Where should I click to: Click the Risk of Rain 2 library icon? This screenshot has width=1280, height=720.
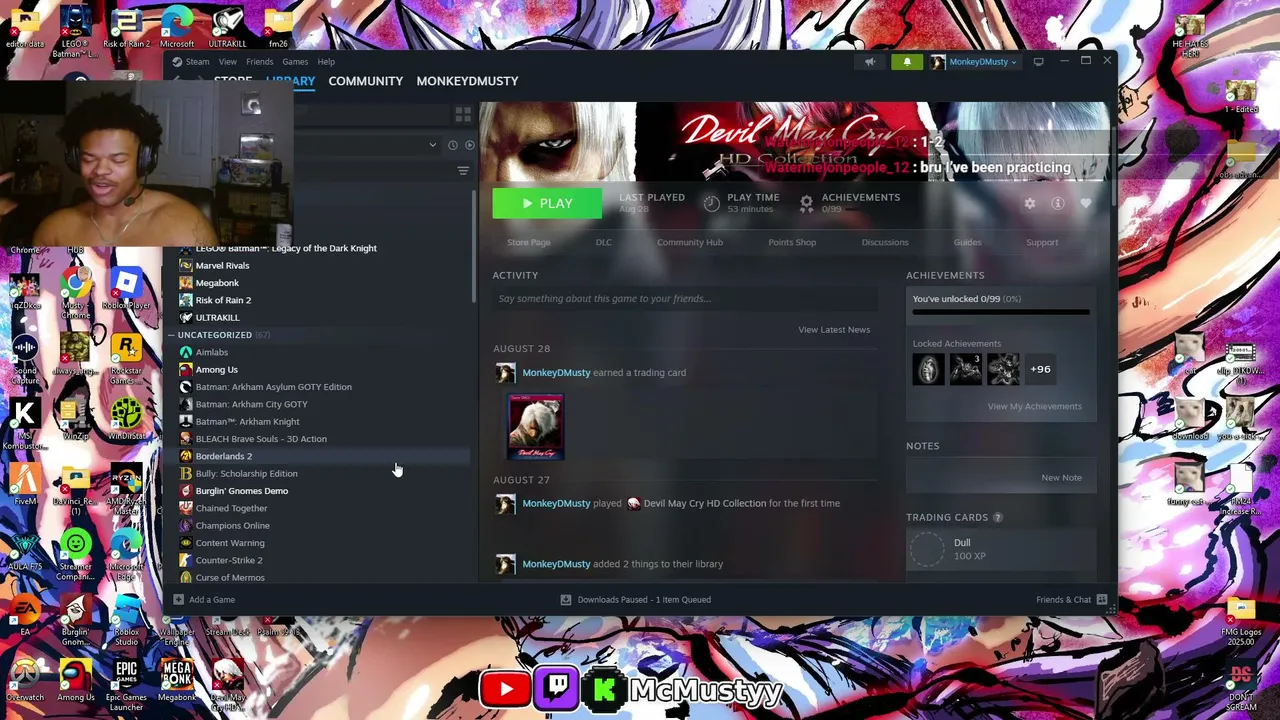(185, 300)
